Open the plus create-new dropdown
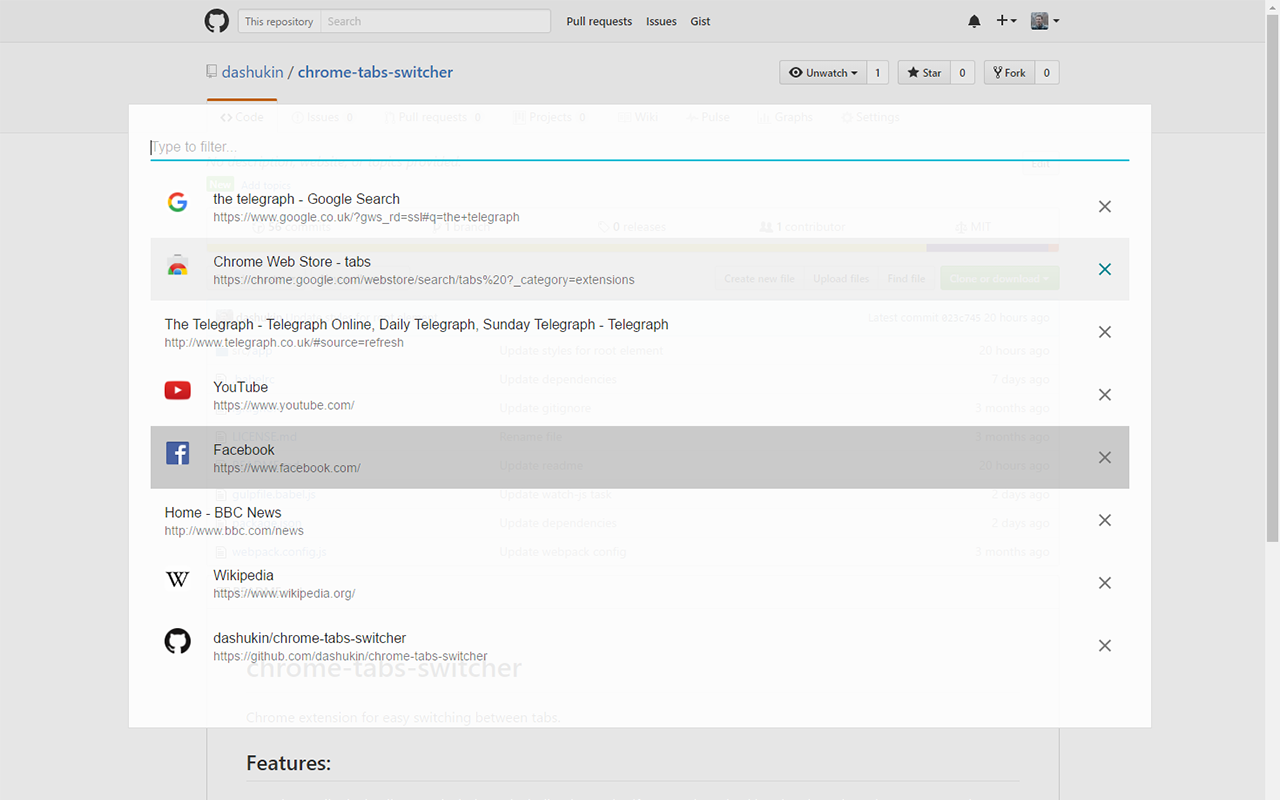1280x800 pixels. 1006,21
